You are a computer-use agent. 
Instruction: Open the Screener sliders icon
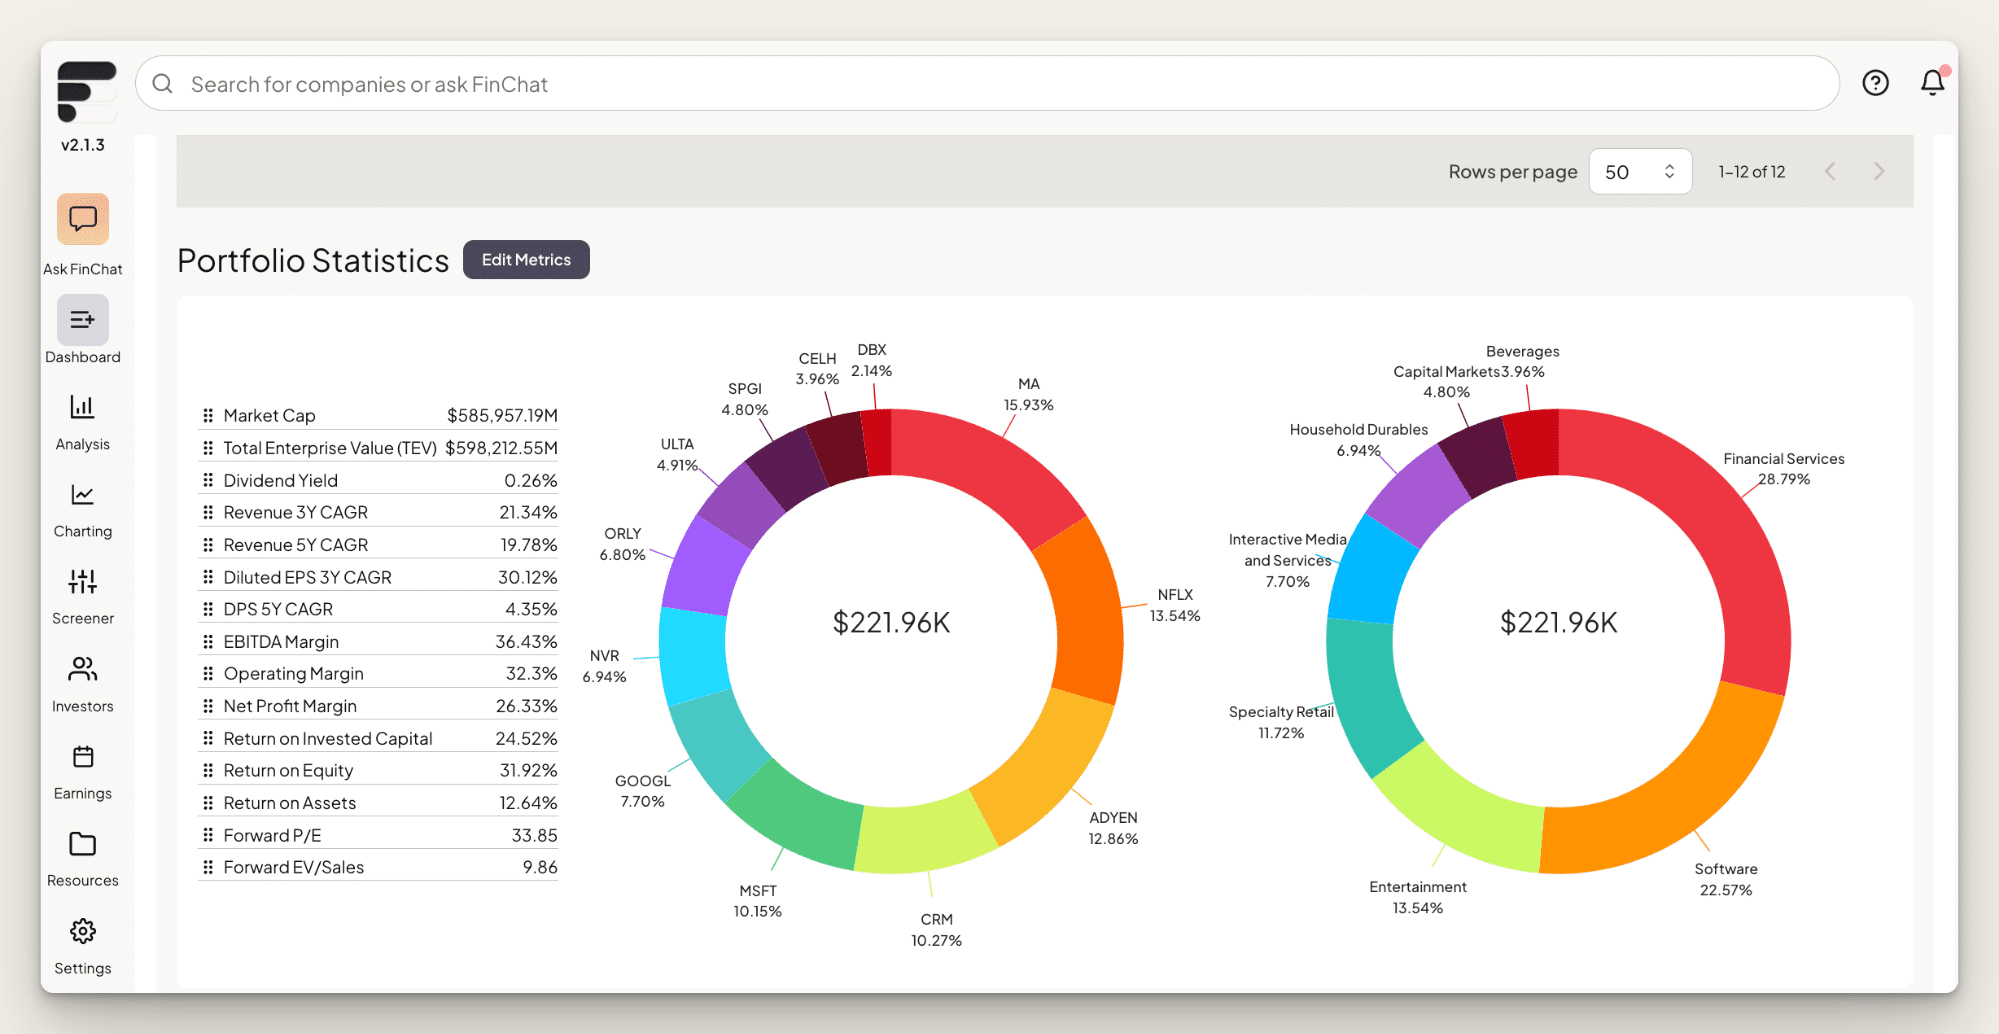83,582
